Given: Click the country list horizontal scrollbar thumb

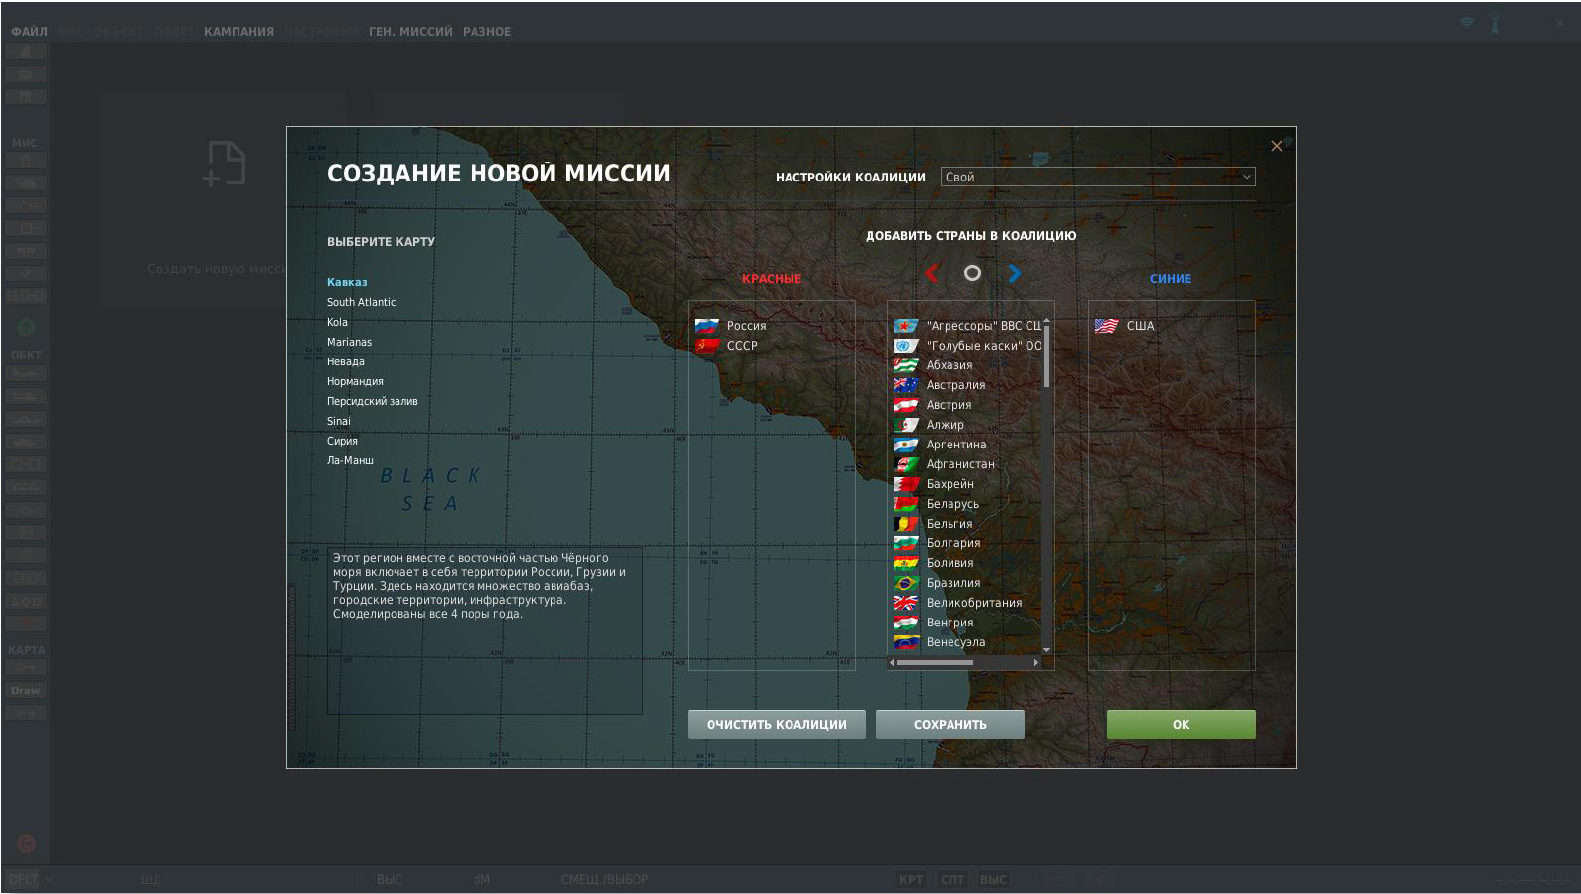Looking at the screenshot, I should 934,662.
